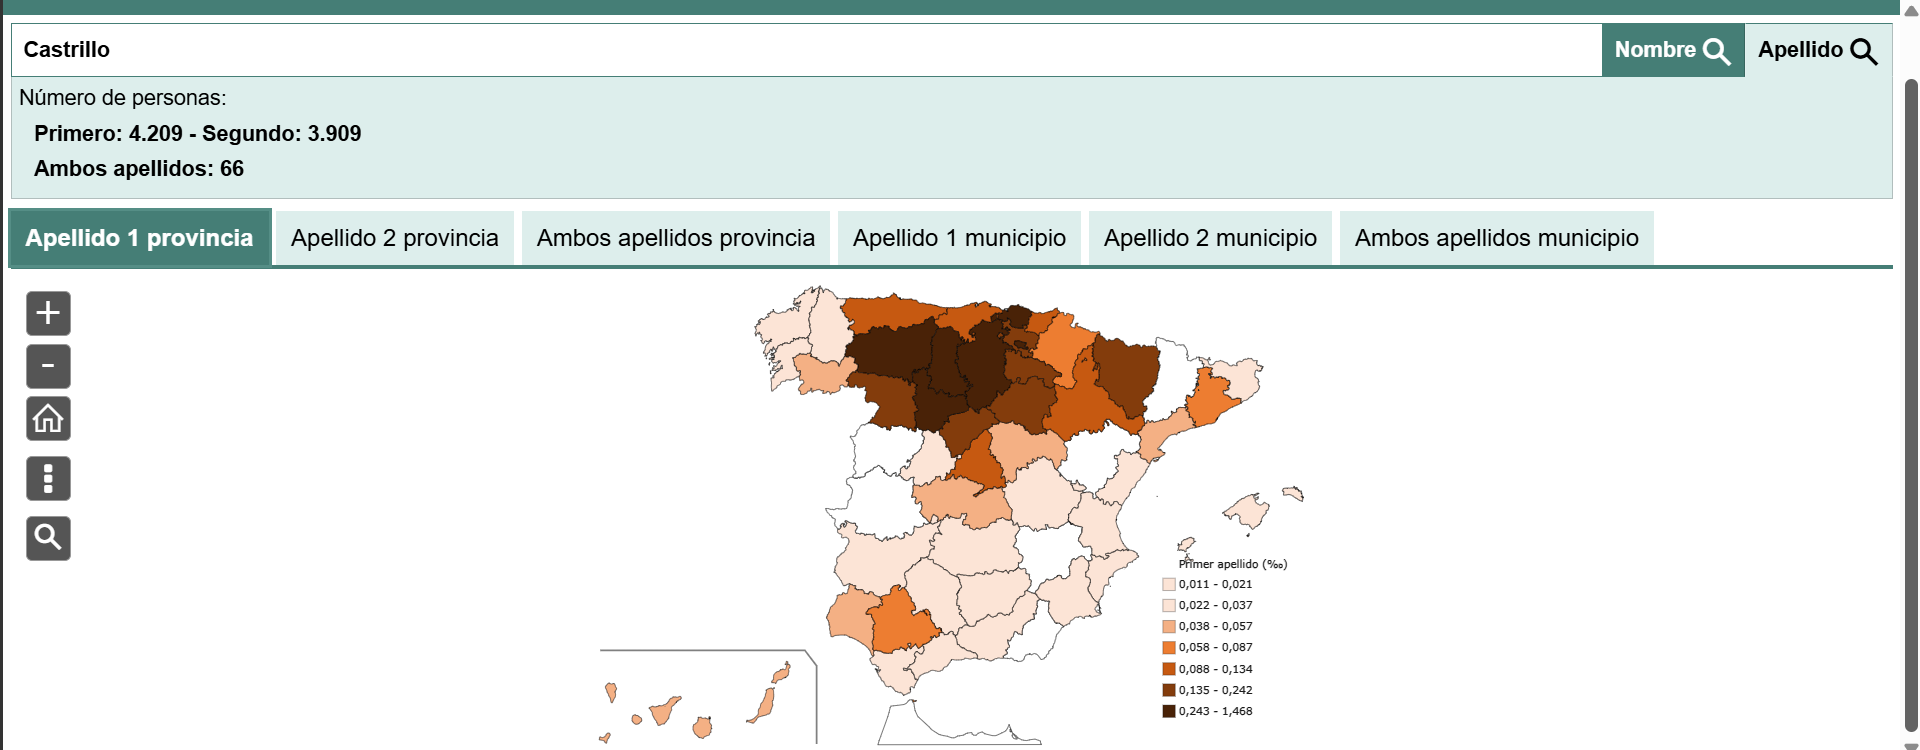Select Ambos apellidos municipio tab

(1496, 238)
